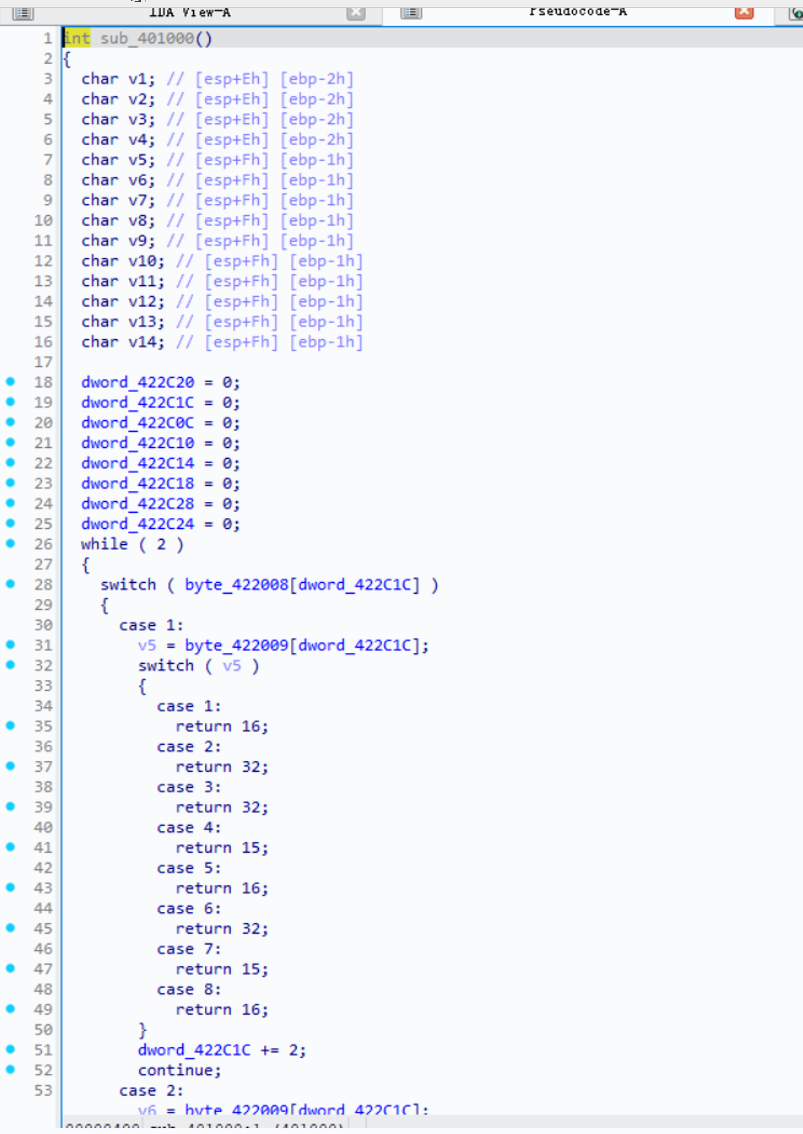
Task: Click 'case 7:' label on line 46
Action: 189,949
